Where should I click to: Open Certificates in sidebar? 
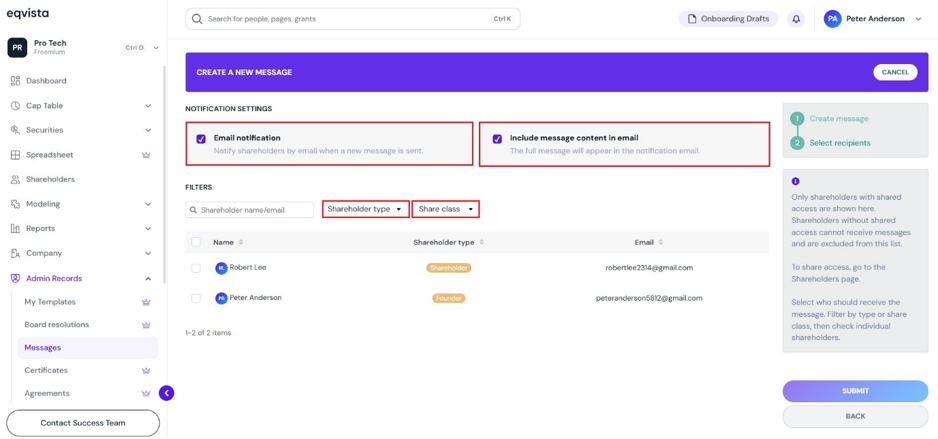46,370
